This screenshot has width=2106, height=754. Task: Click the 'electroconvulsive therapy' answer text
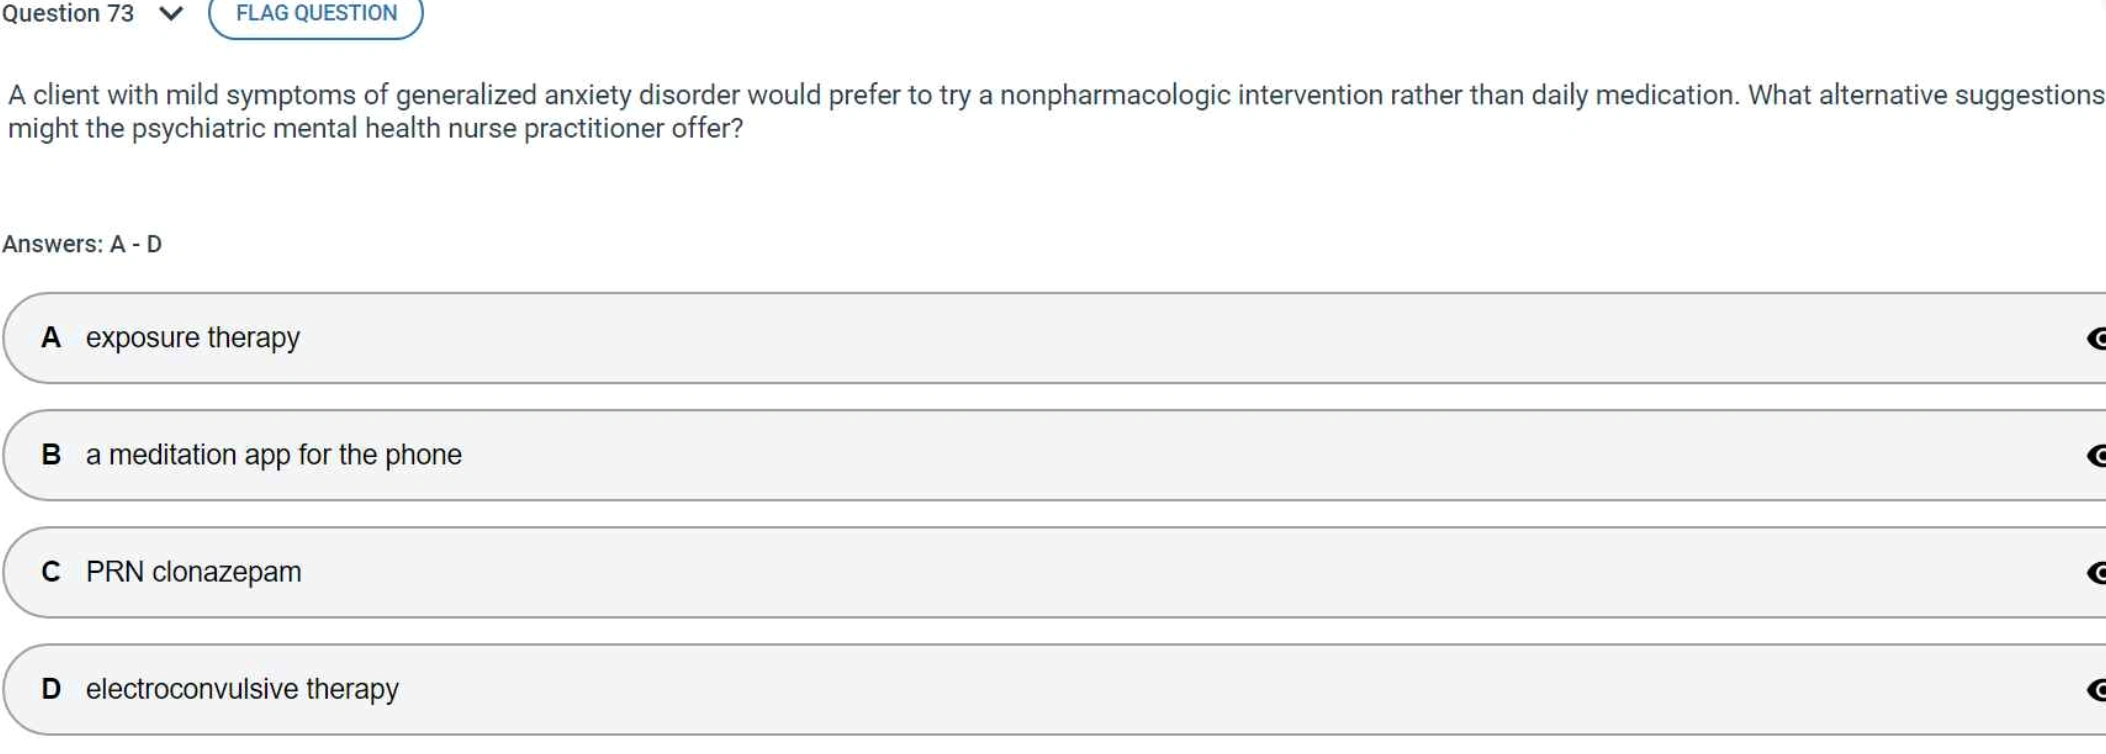click(242, 689)
